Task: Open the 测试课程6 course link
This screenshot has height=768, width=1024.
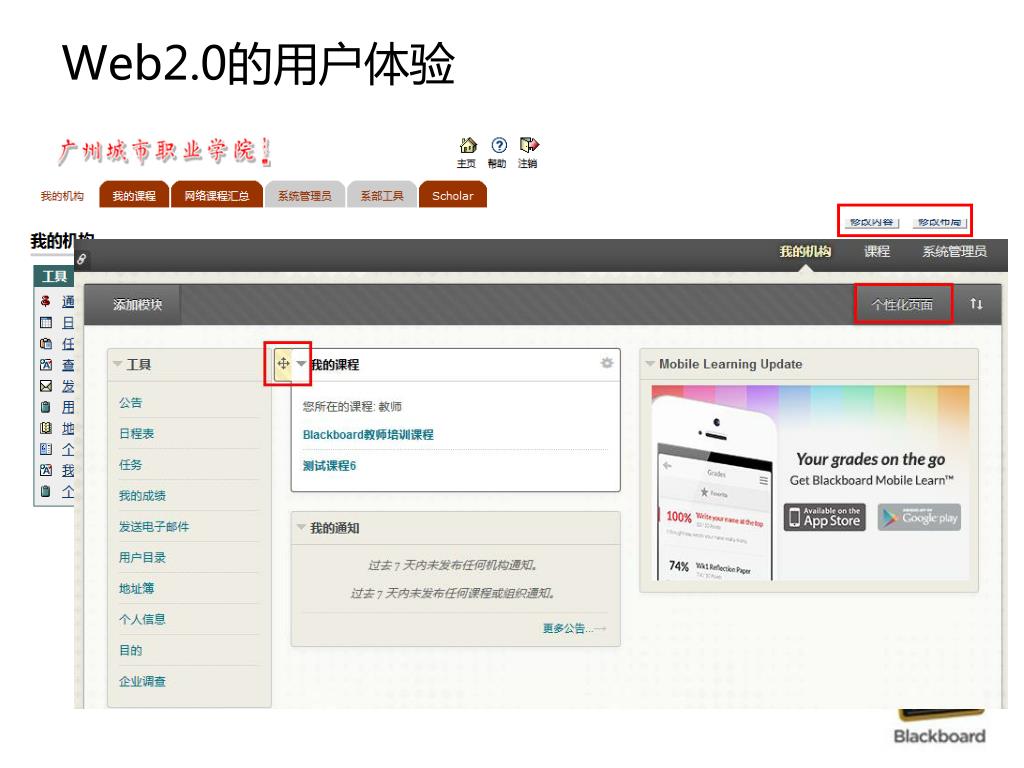Action: (329, 466)
